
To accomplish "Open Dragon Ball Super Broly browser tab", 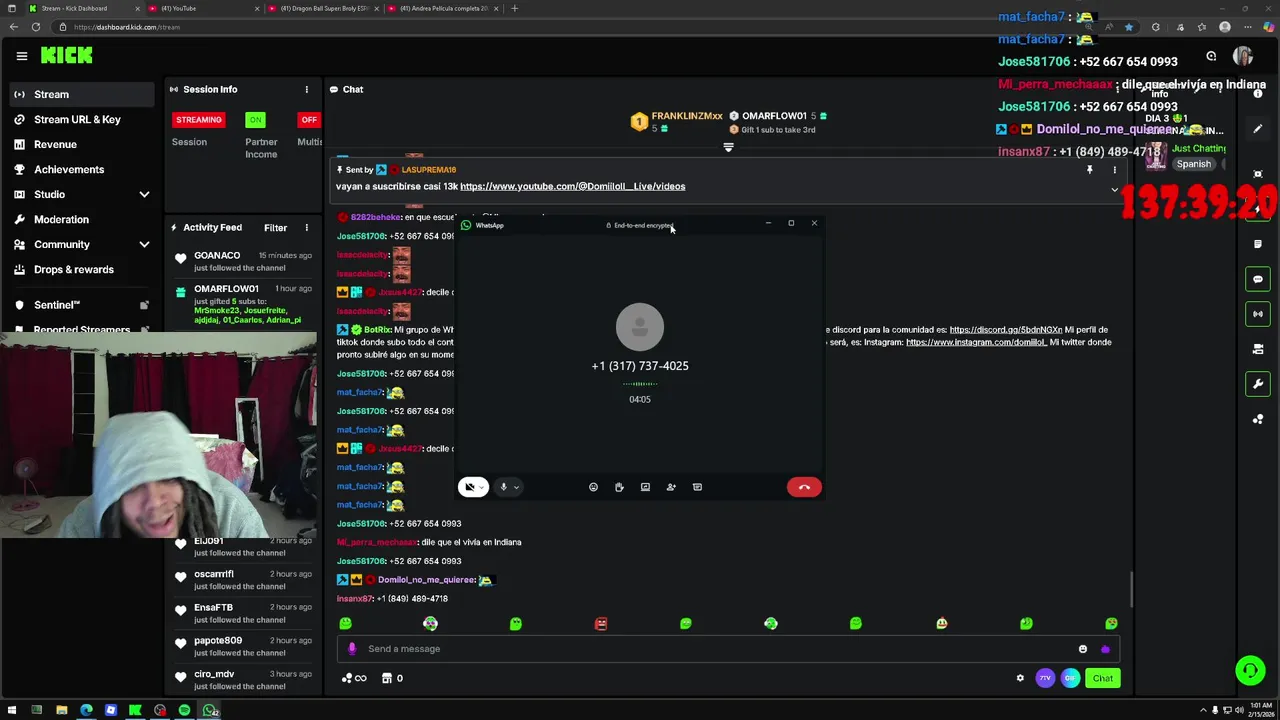I will pos(322,8).
